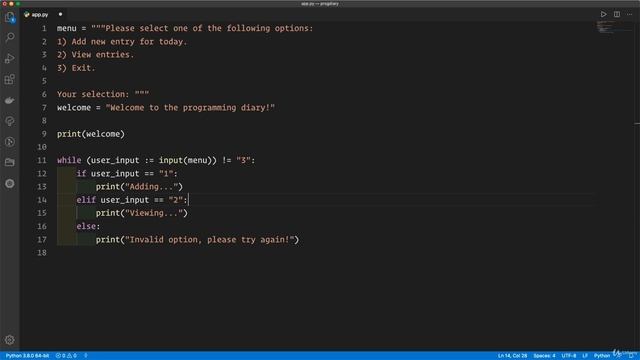Image resolution: width=640 pixels, height=360 pixels.
Task: Open the Run and Debug view
Action: coord(9,58)
